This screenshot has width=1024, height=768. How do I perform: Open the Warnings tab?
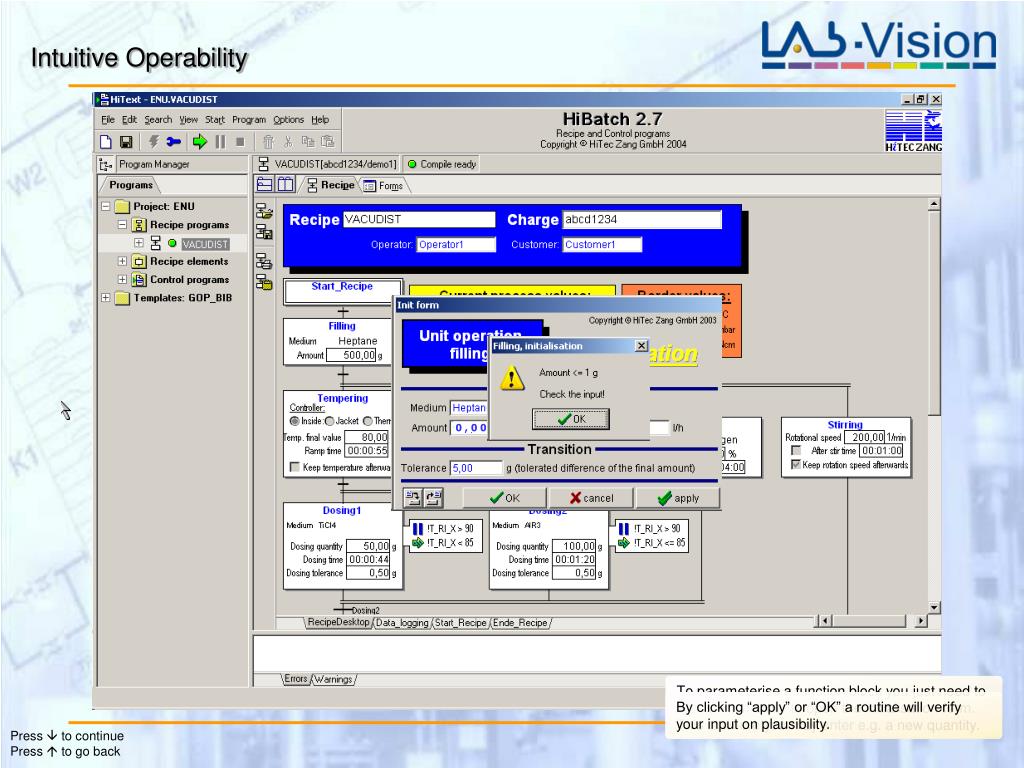tap(334, 679)
